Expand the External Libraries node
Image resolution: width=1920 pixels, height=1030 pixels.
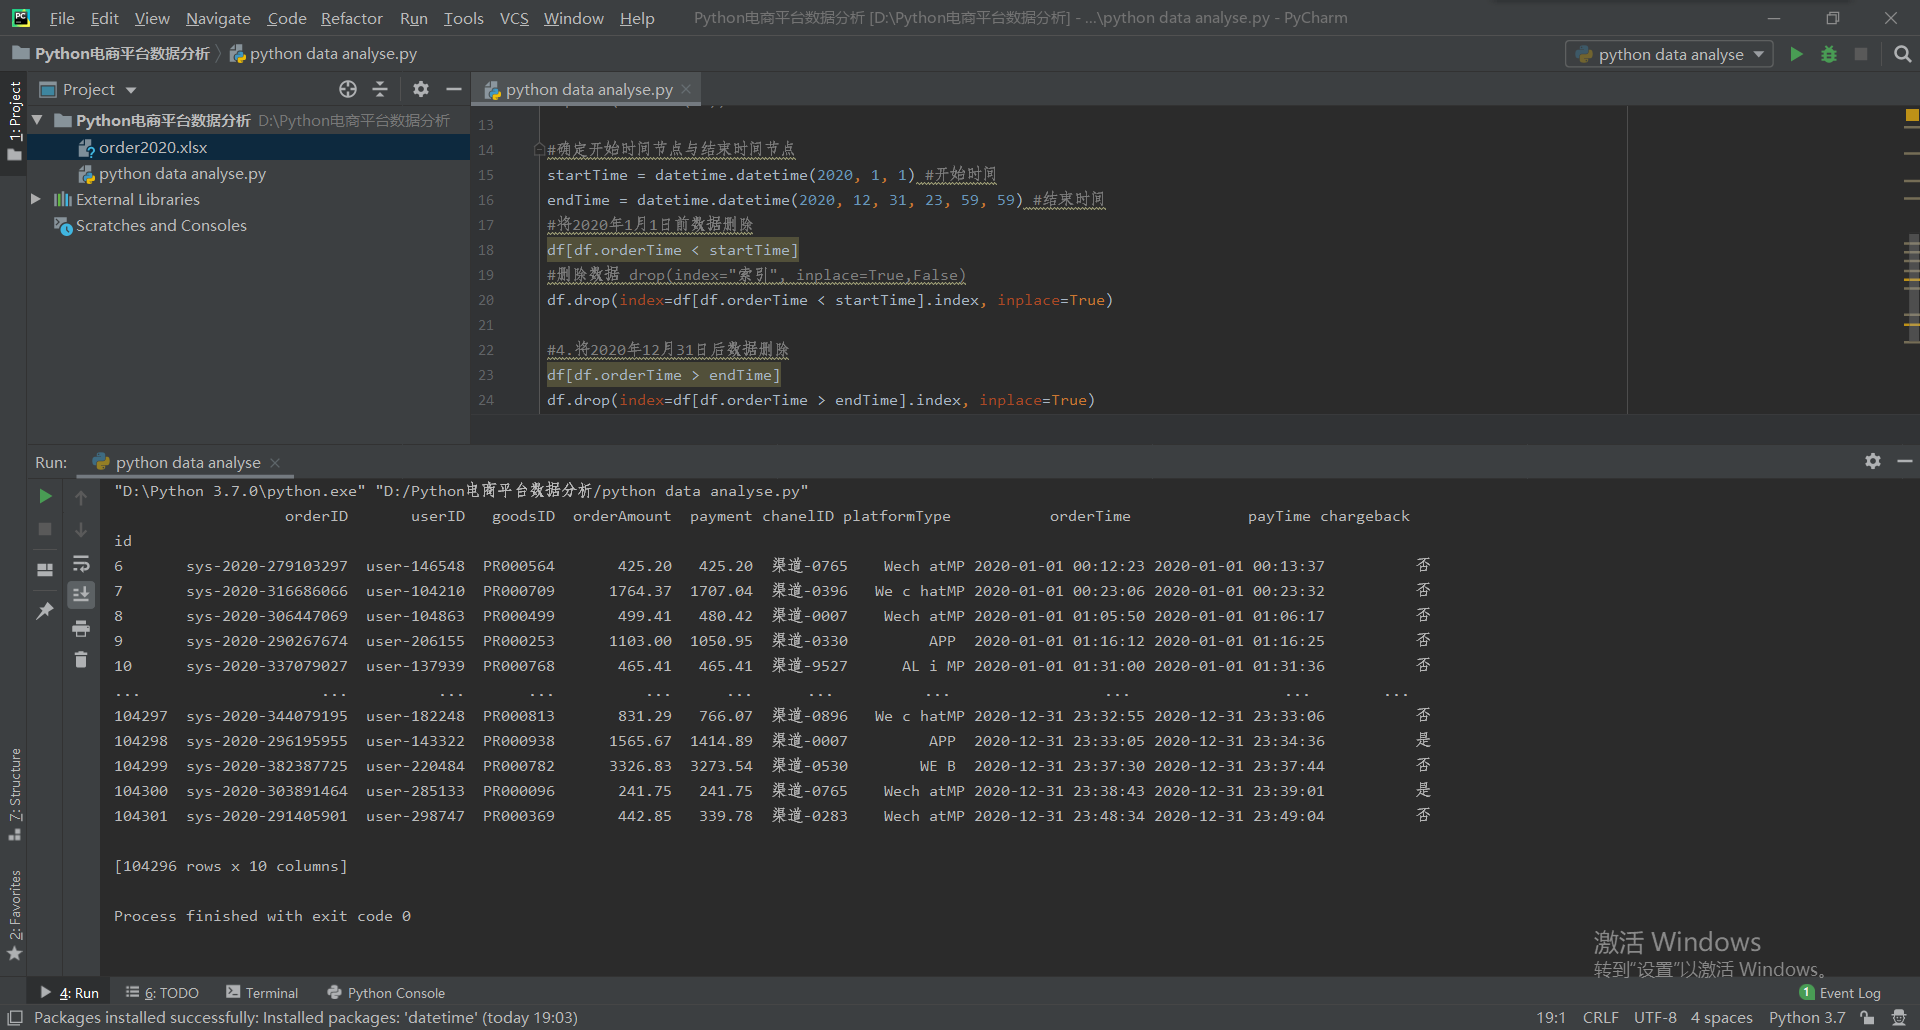tap(36, 199)
